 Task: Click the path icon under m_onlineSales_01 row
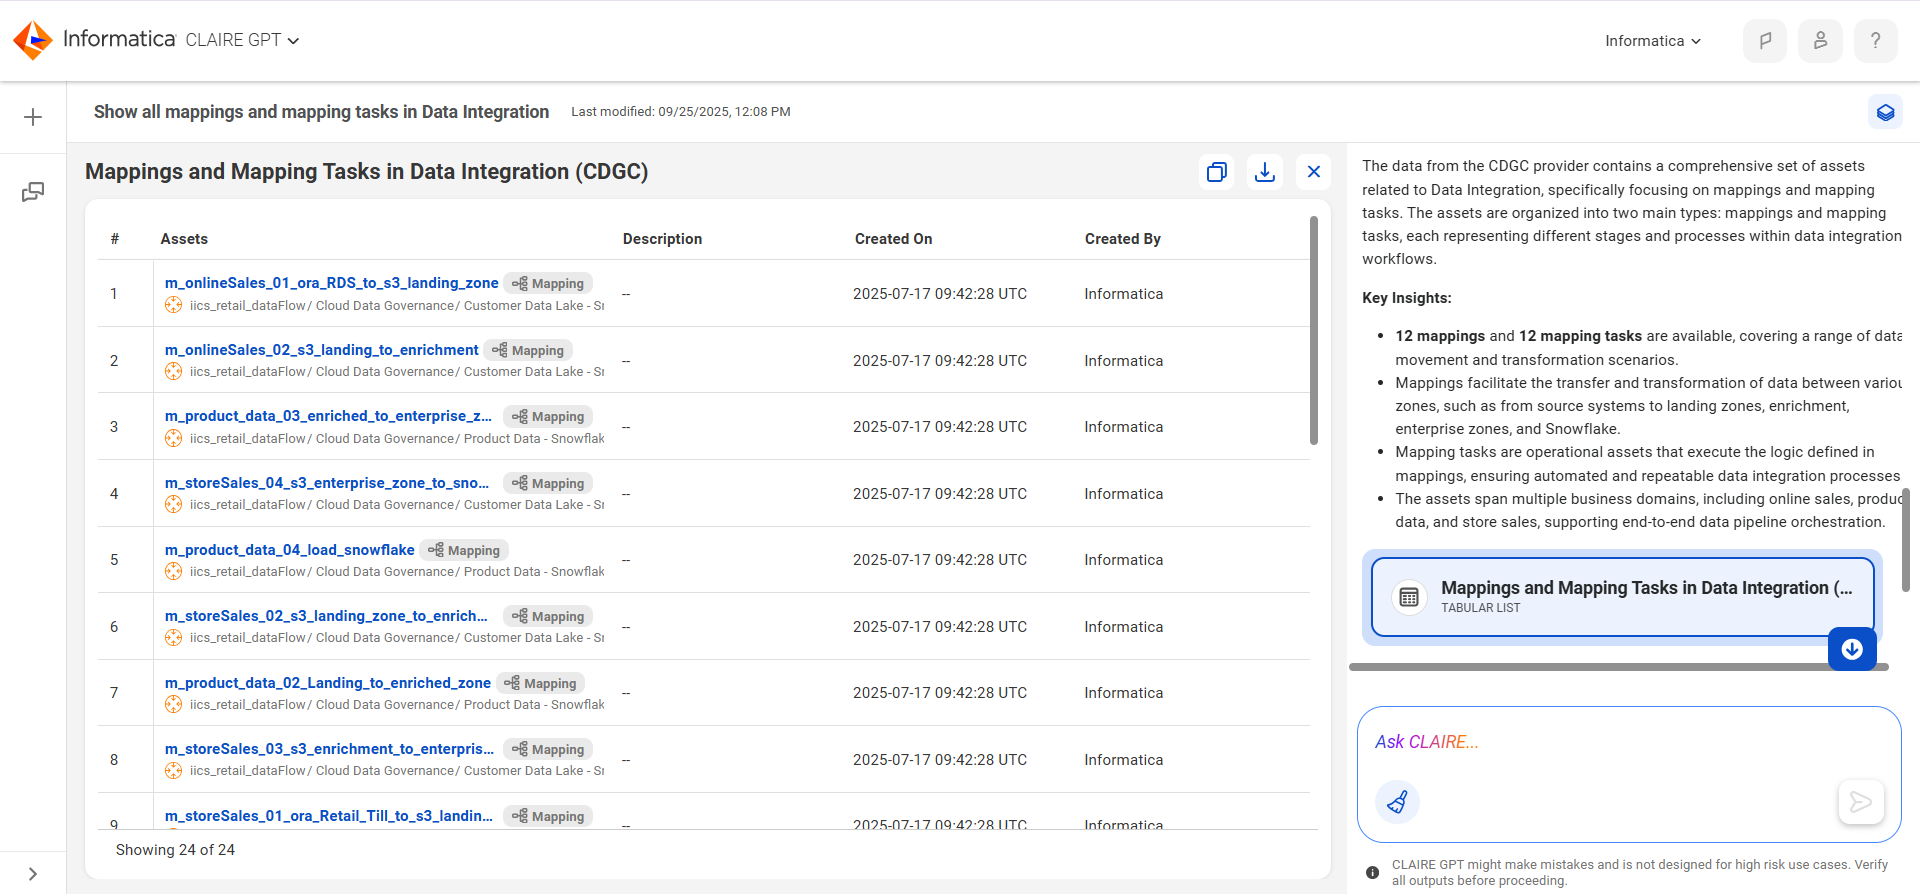pyautogui.click(x=173, y=306)
